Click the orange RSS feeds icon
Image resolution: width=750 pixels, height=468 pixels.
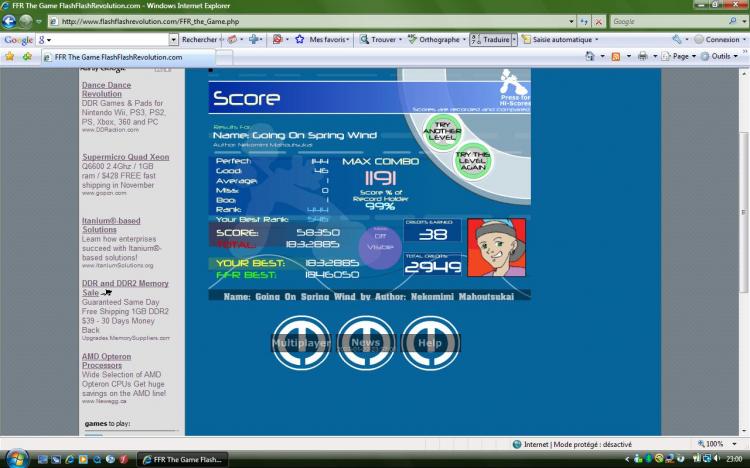click(x=616, y=56)
